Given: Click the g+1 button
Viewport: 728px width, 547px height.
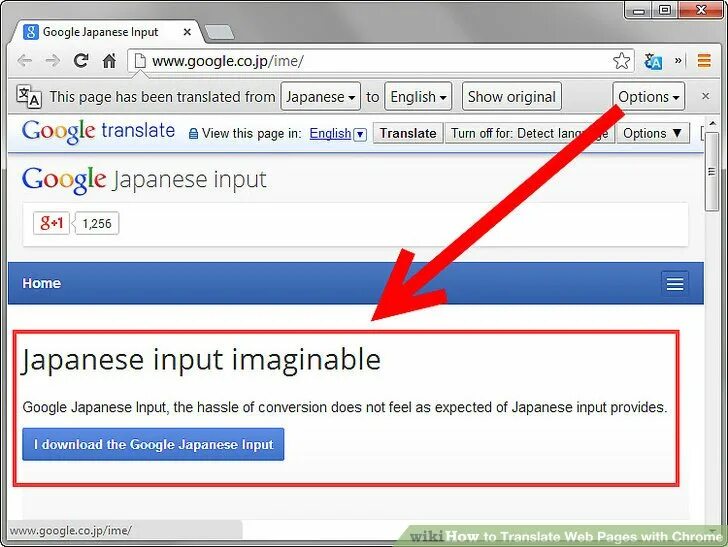Looking at the screenshot, I should (51, 223).
